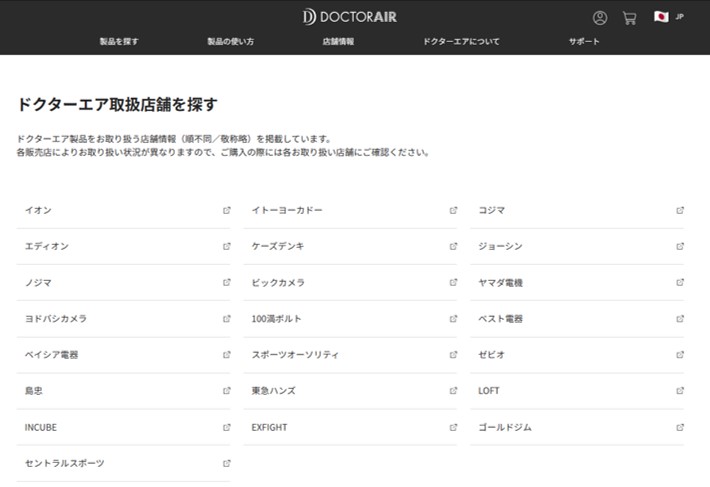Open the JP language selector
710x487 pixels.
pyautogui.click(x=679, y=17)
